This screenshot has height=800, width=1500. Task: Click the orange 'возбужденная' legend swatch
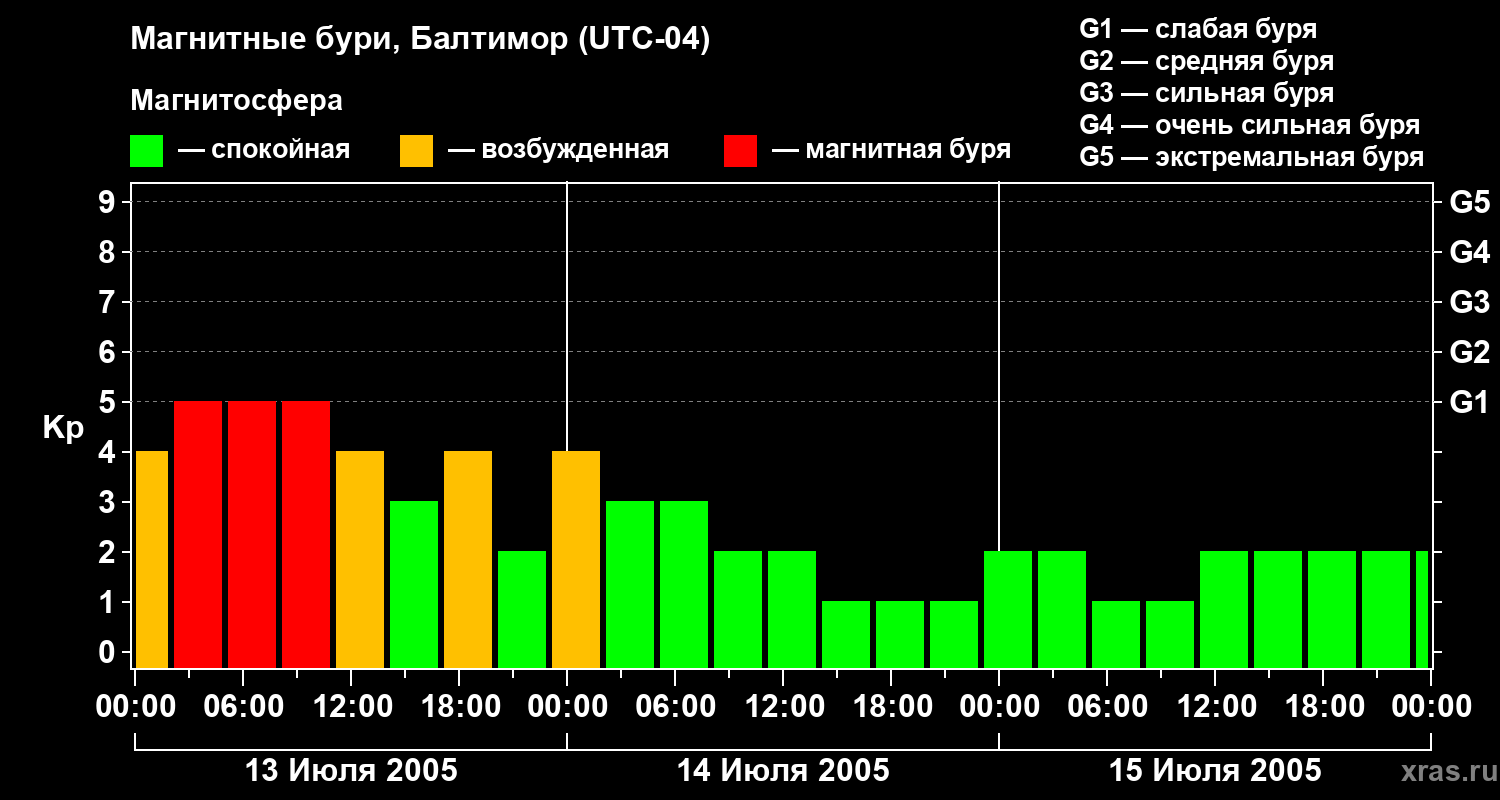pos(417,151)
